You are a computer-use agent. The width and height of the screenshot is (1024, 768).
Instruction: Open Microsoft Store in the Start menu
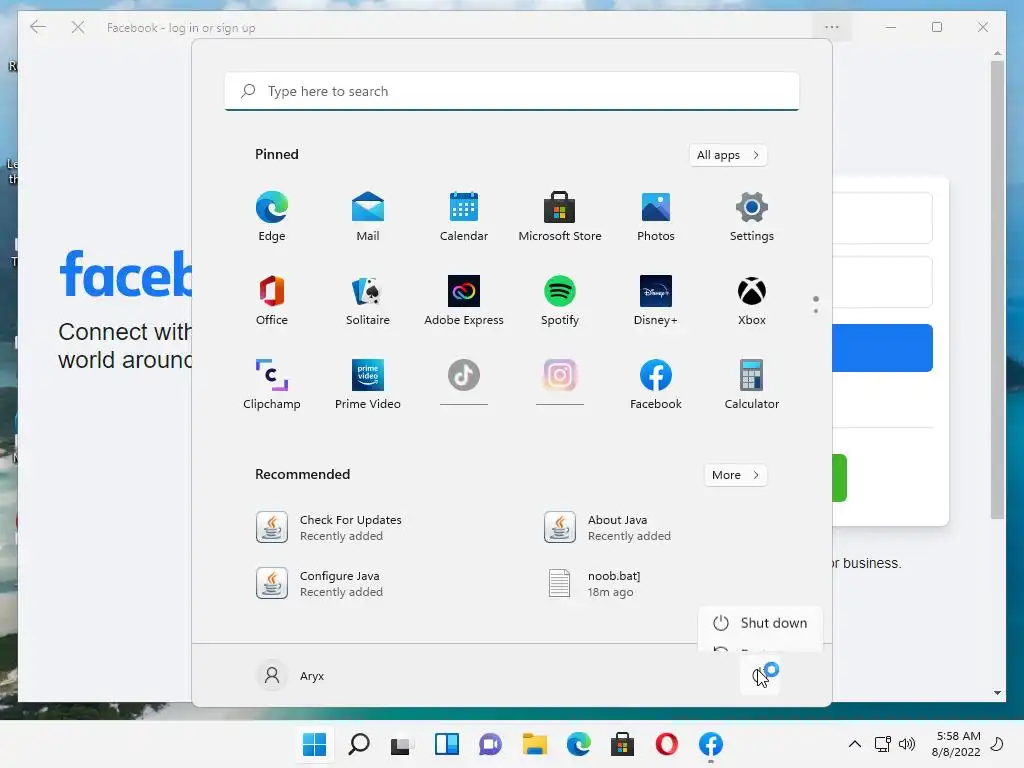pos(560,216)
